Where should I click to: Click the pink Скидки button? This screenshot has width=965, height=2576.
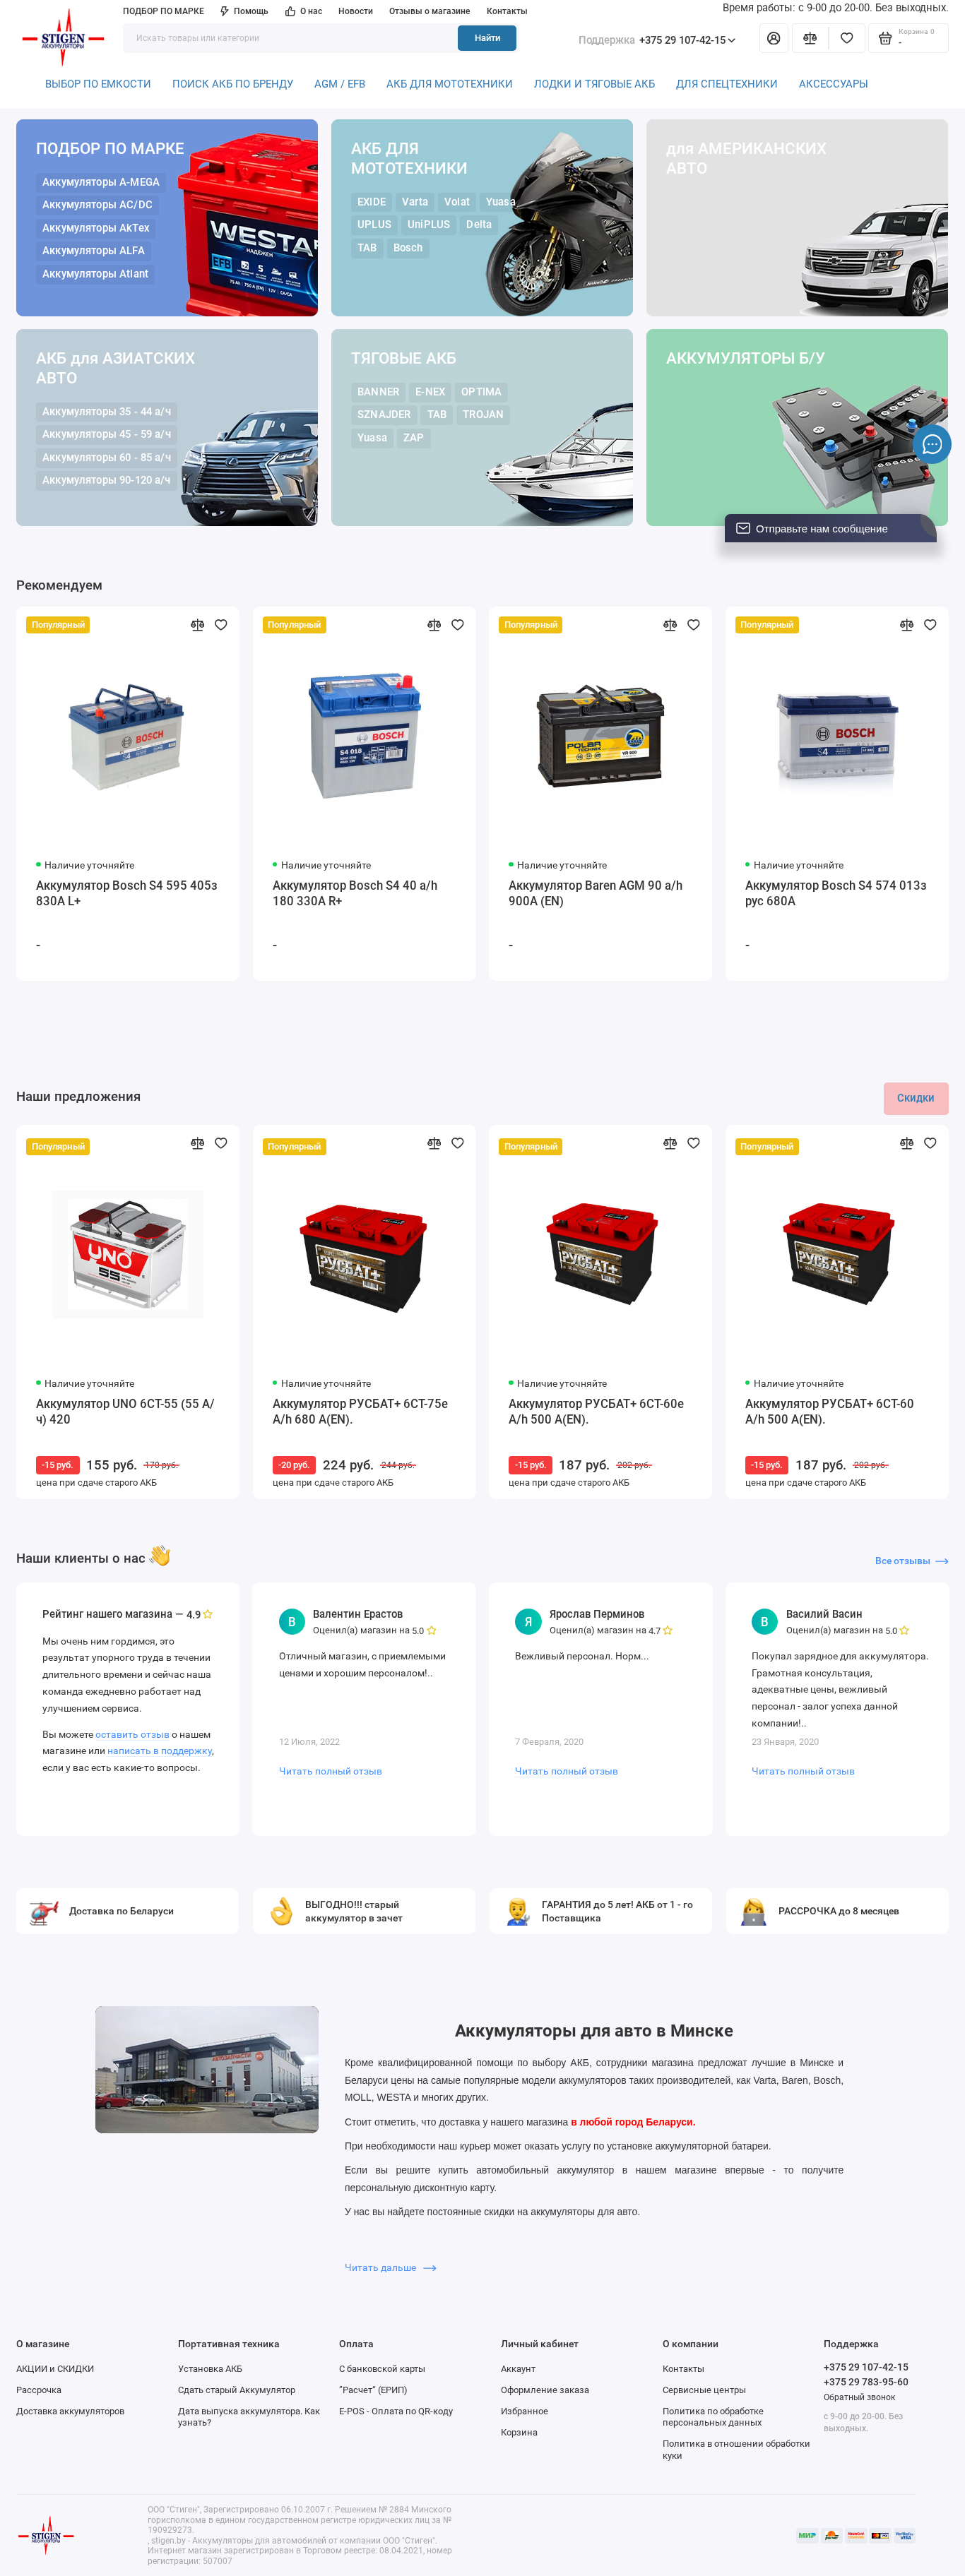click(x=916, y=1098)
